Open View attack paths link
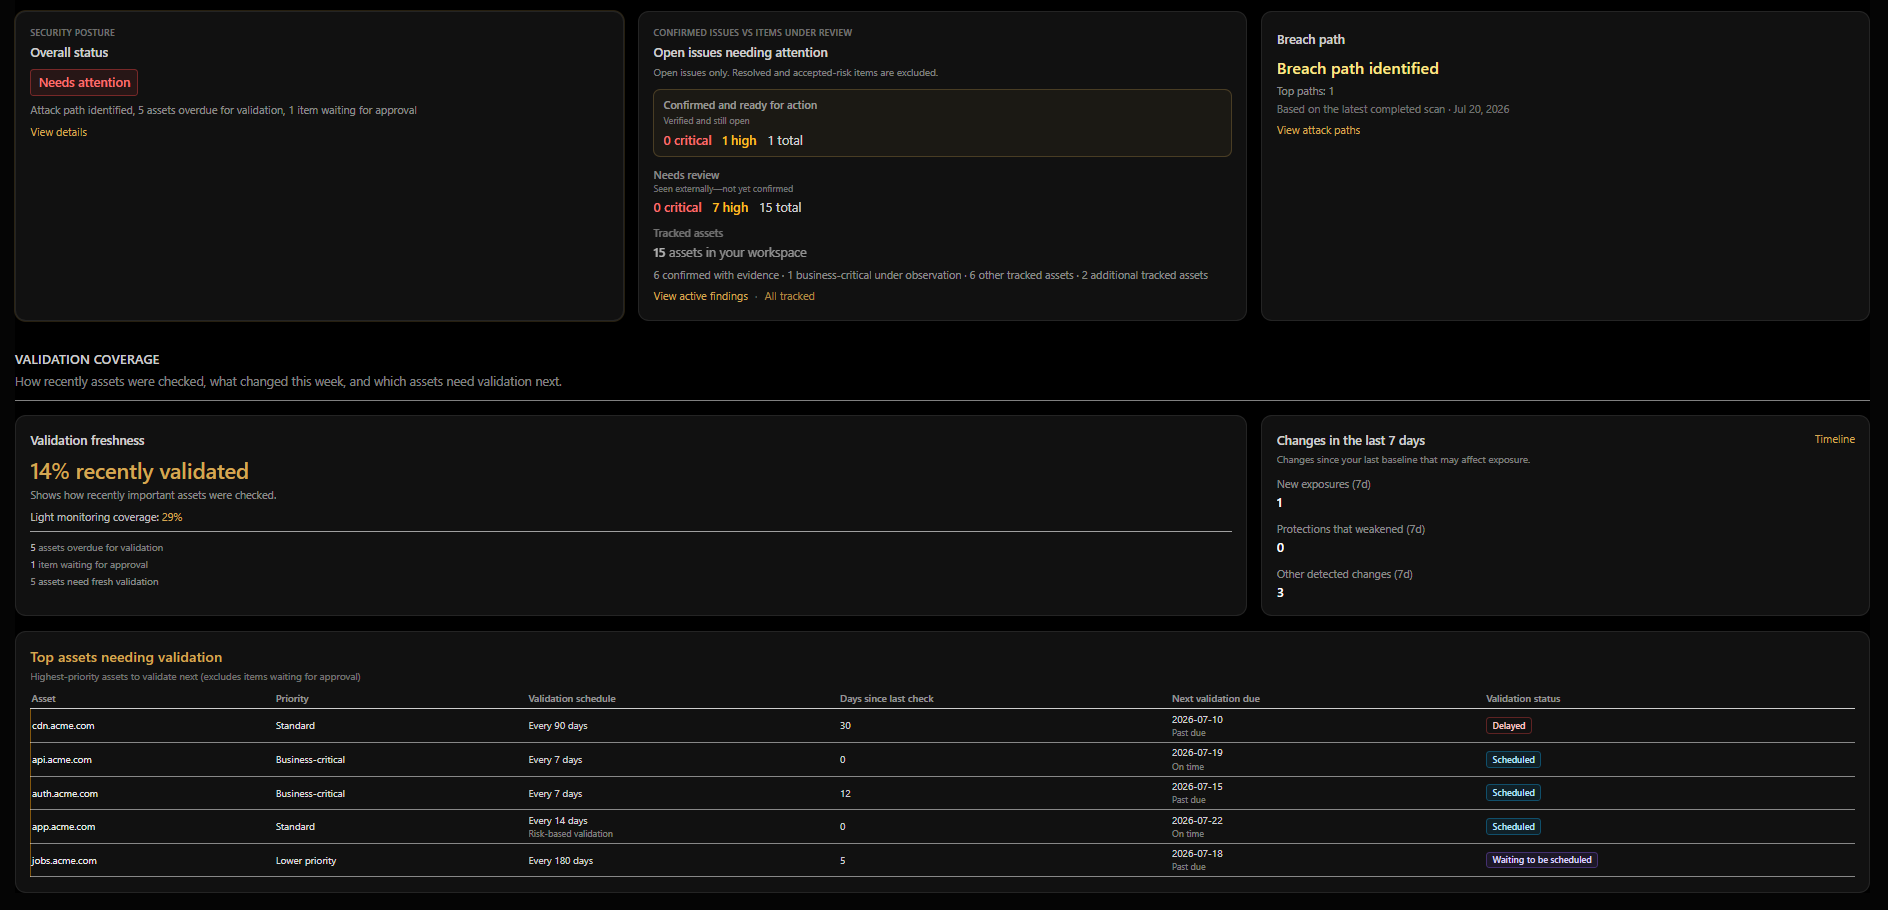 point(1318,130)
